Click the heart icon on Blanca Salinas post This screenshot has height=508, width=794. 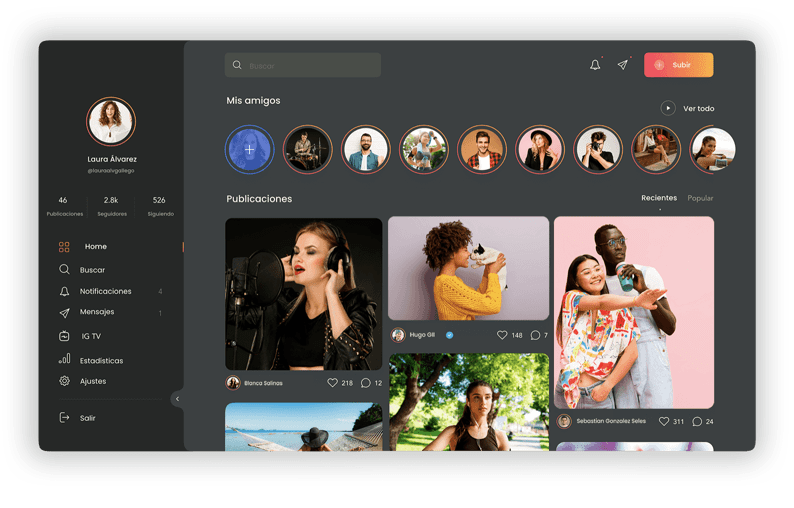point(333,383)
